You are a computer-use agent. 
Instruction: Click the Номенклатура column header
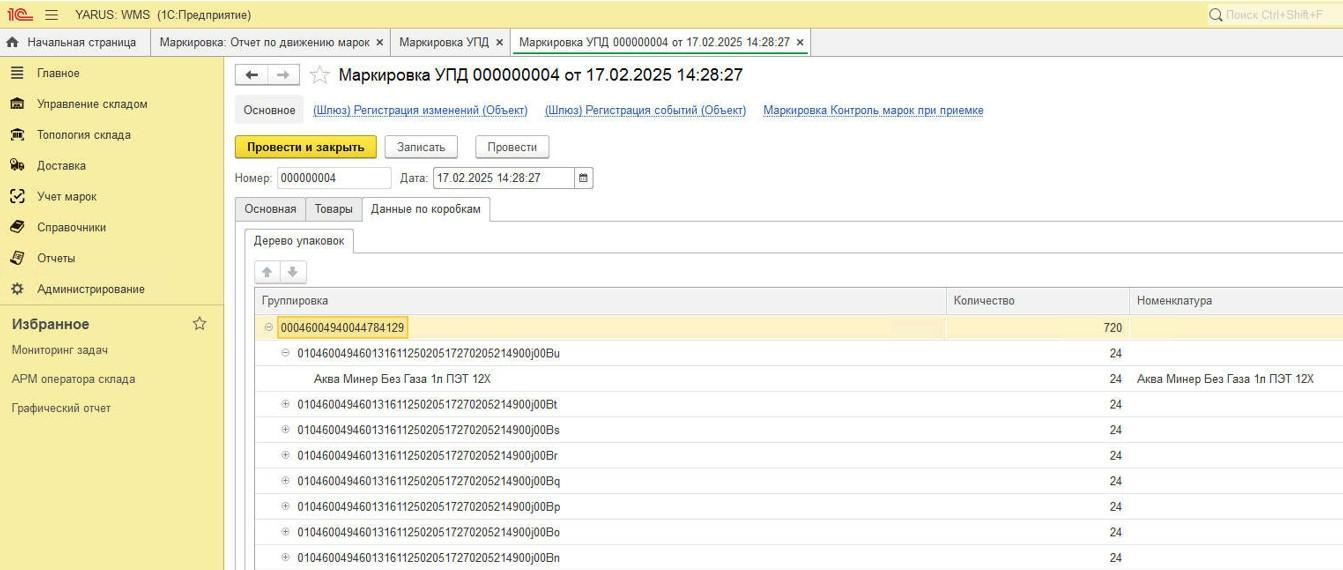[x=1236, y=301]
